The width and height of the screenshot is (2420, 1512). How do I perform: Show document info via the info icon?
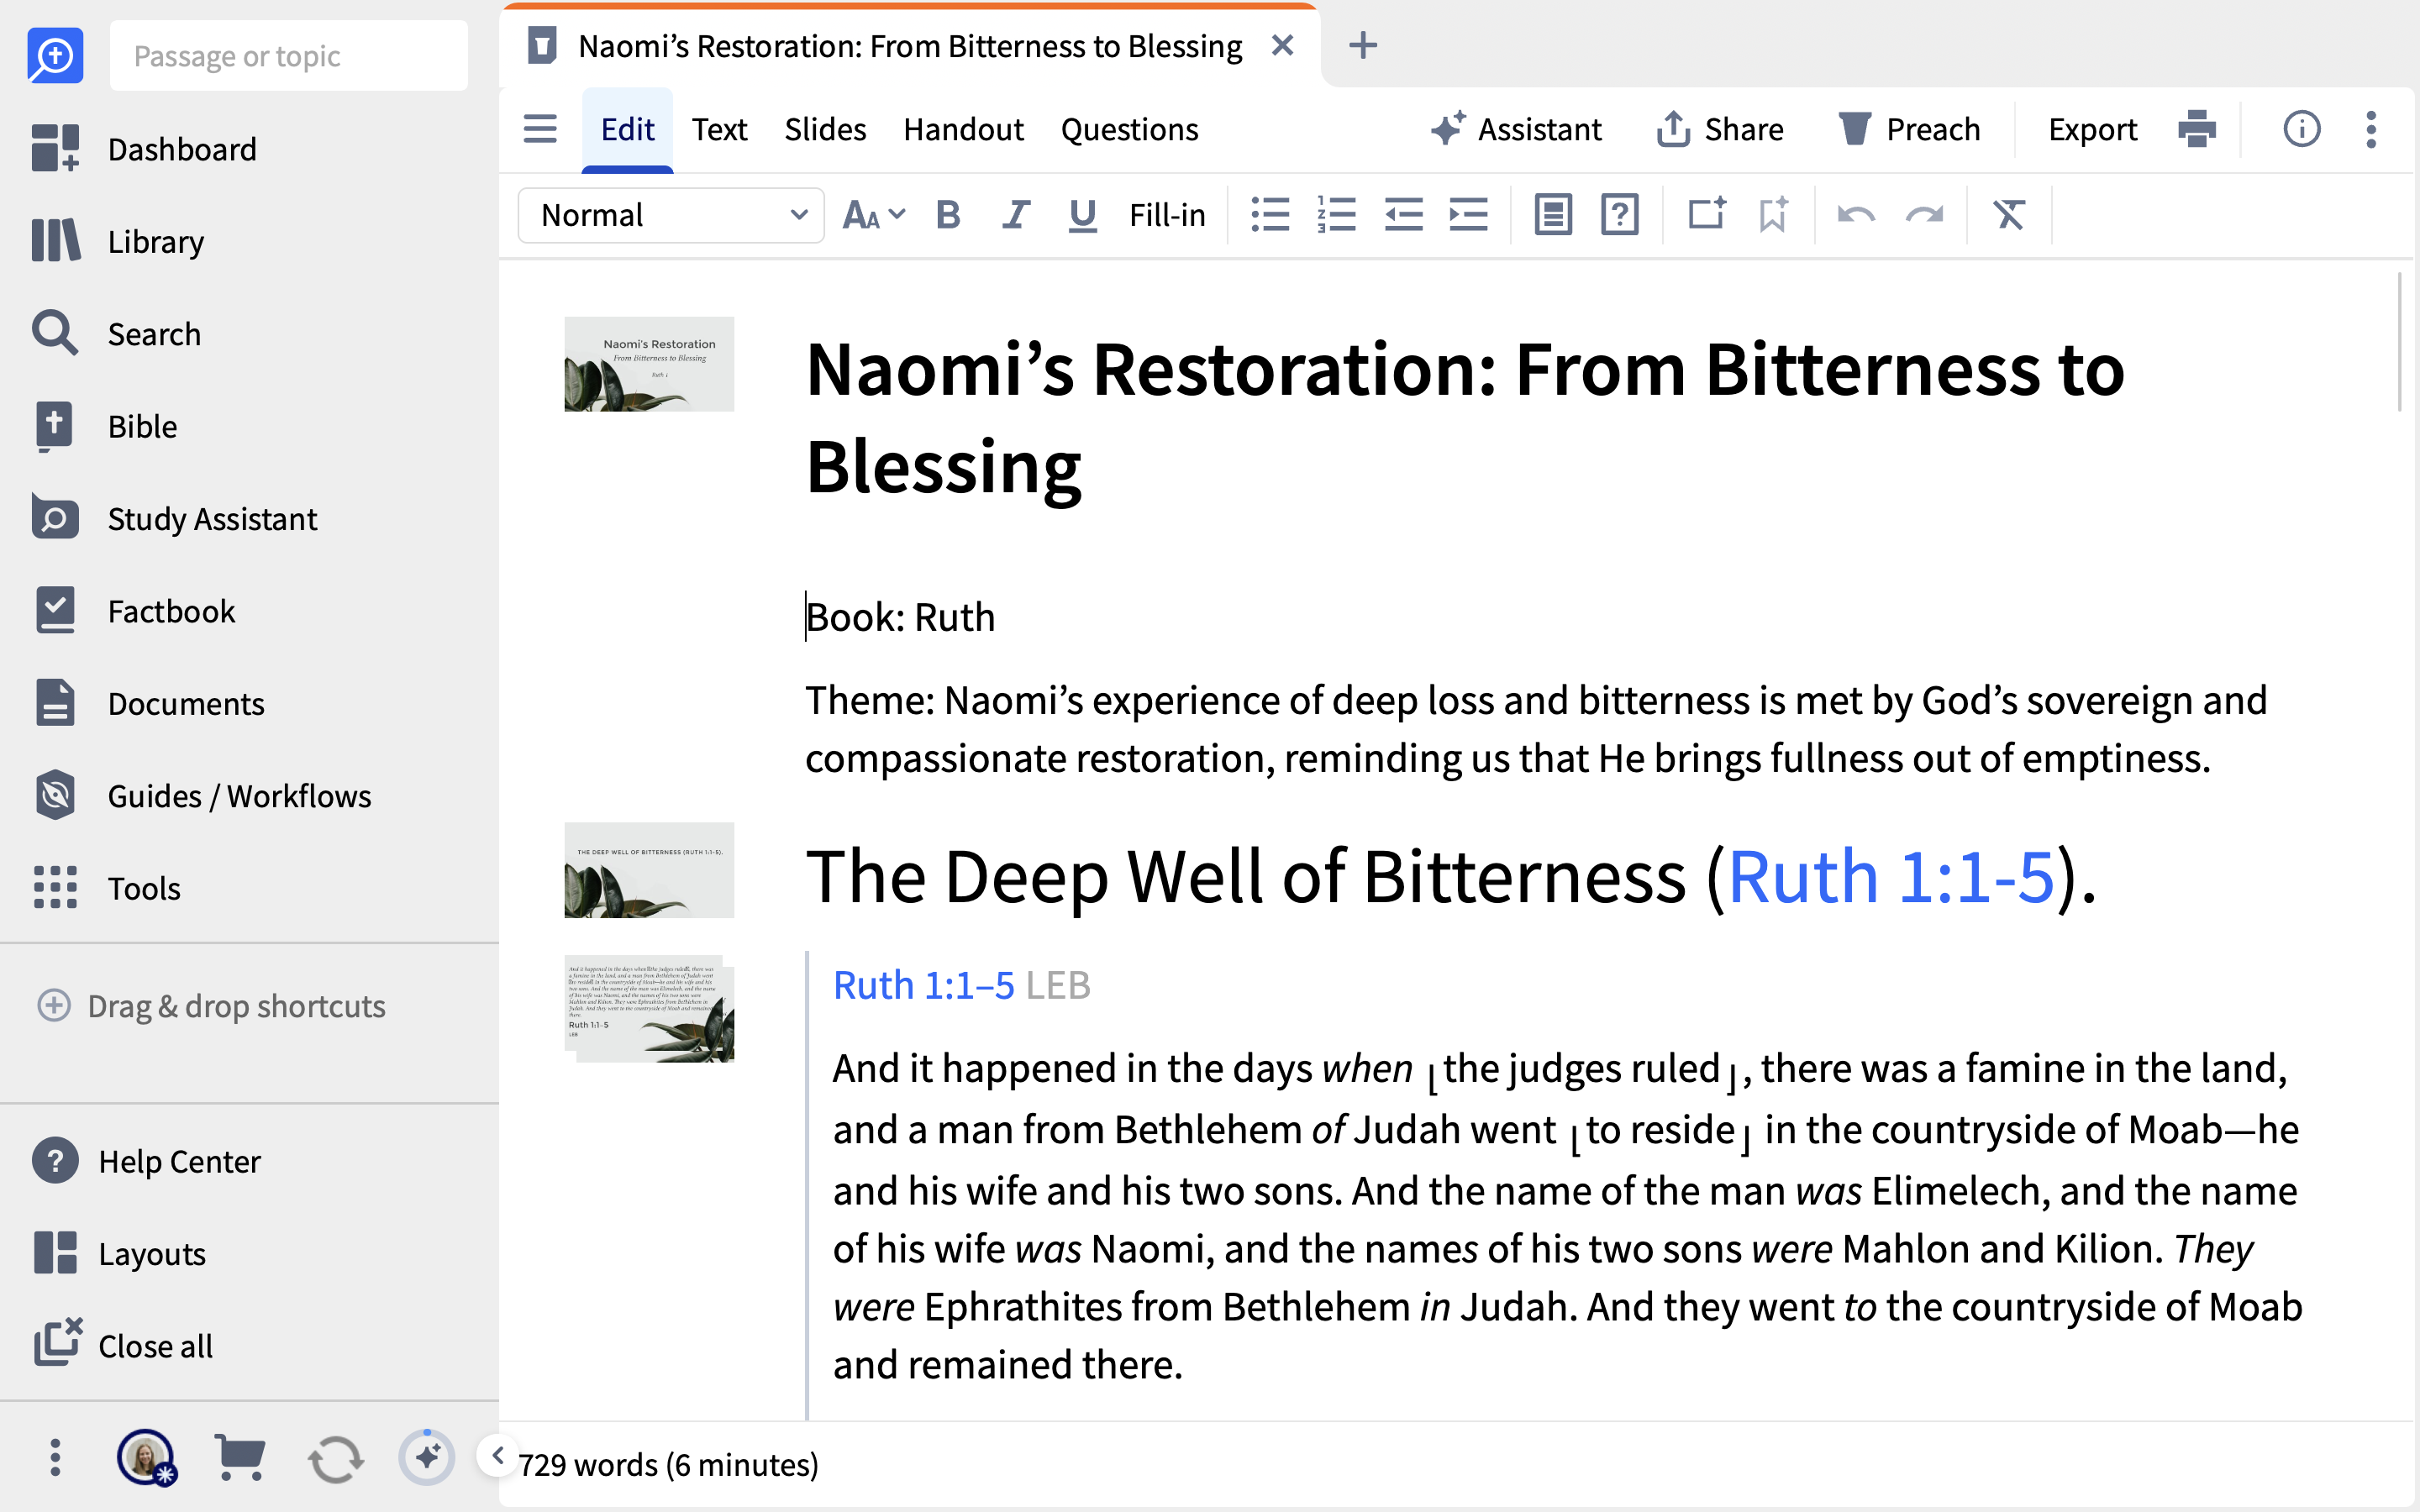pos(2301,129)
